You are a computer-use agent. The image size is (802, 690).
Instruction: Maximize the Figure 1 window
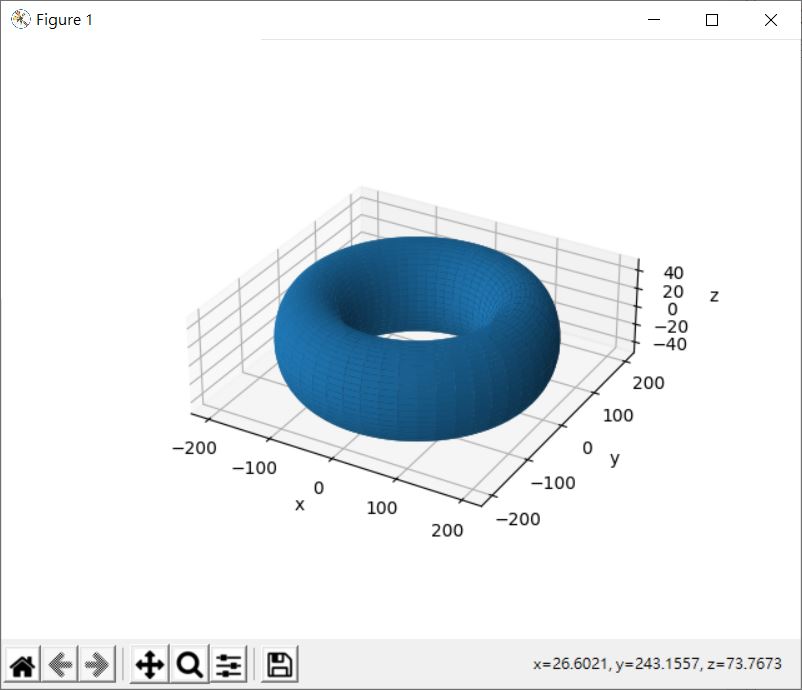click(x=712, y=20)
